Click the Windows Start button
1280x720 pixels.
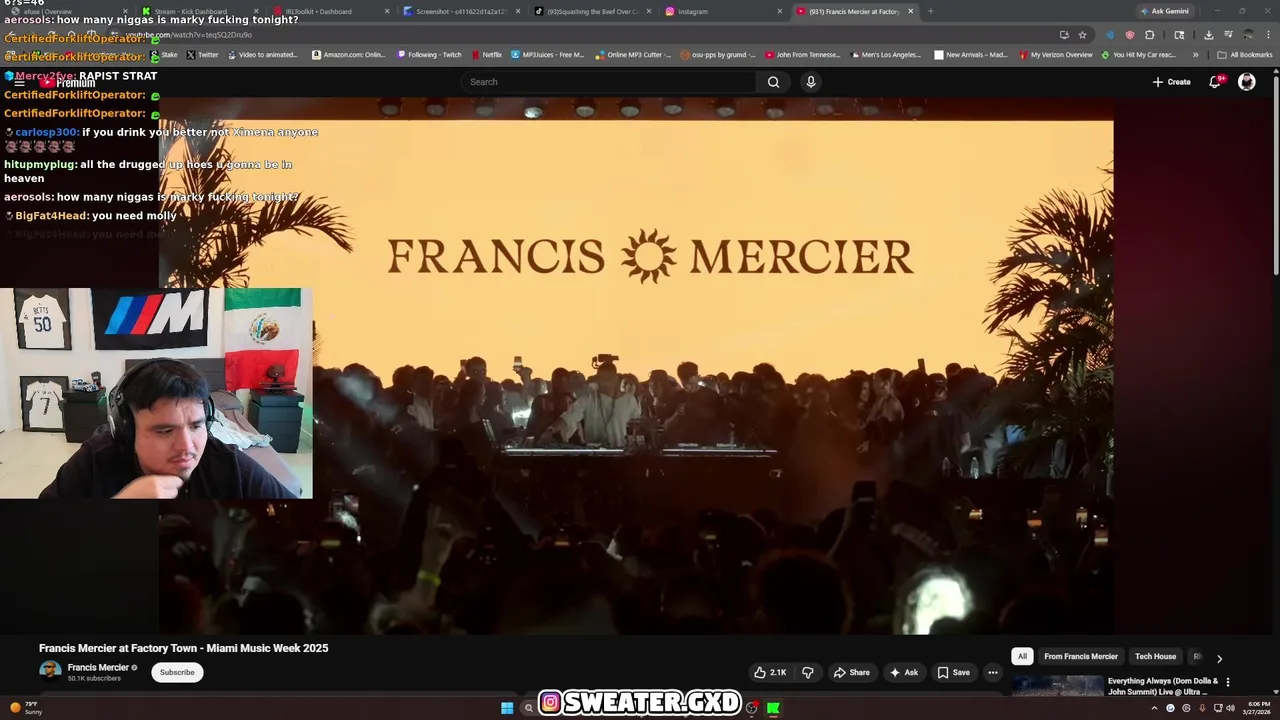click(507, 708)
